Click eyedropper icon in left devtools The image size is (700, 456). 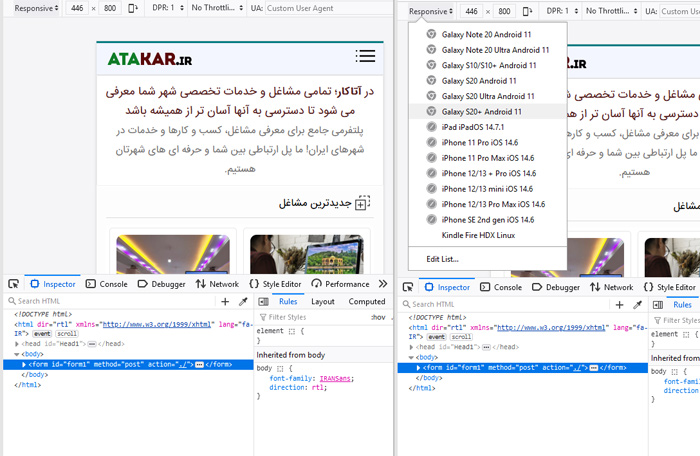pos(243,302)
